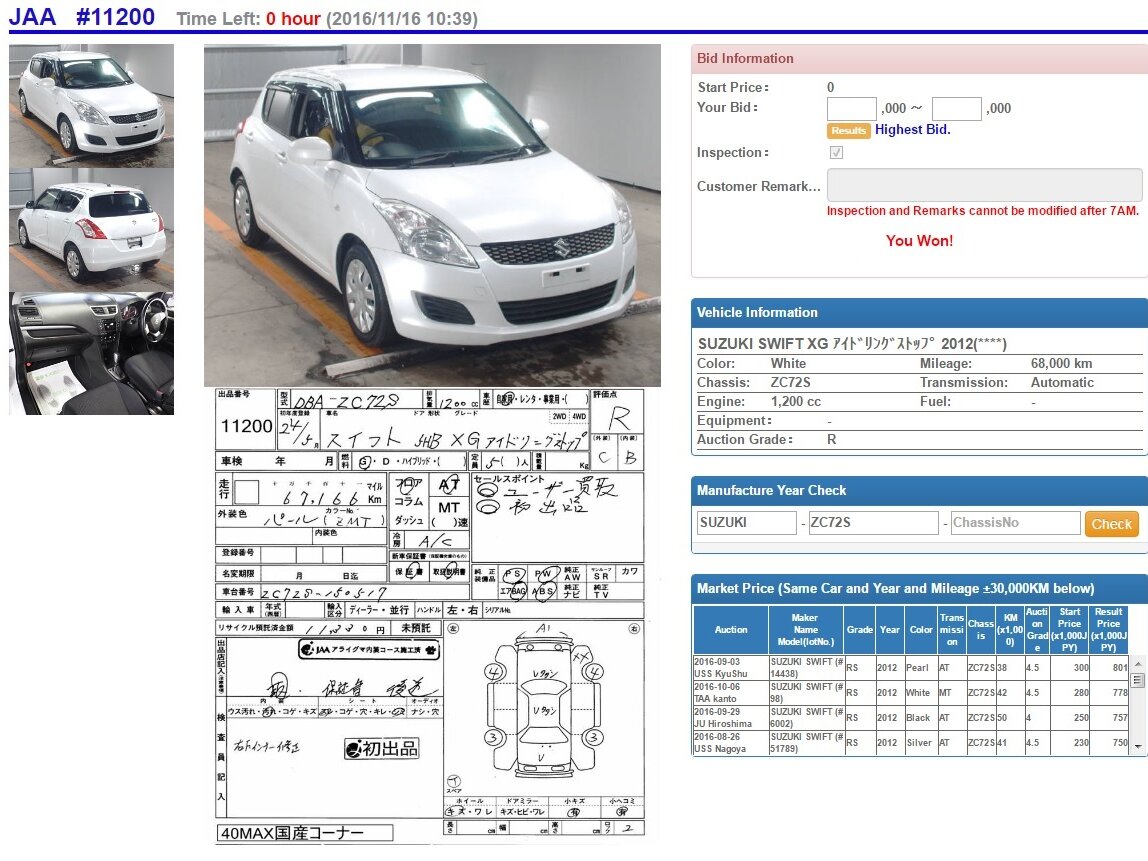Click the market price scrollbar down arrow

click(x=1137, y=747)
